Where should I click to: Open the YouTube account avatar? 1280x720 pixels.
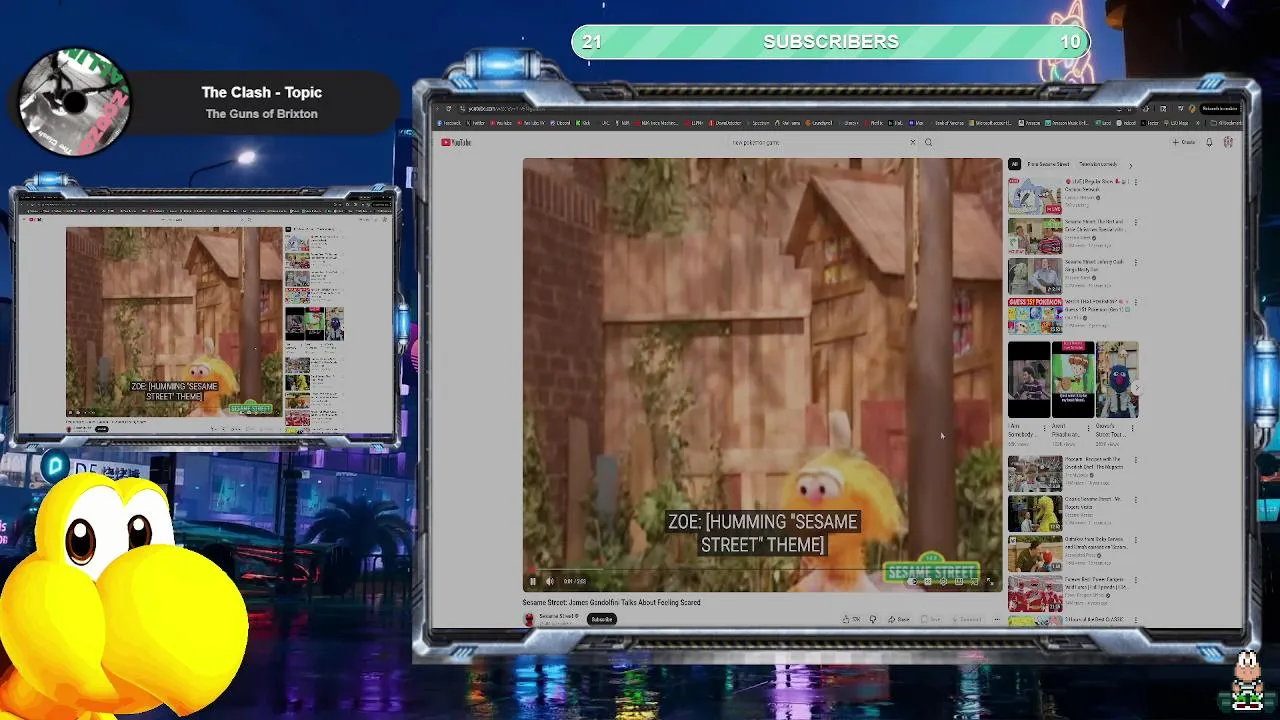point(1228,142)
